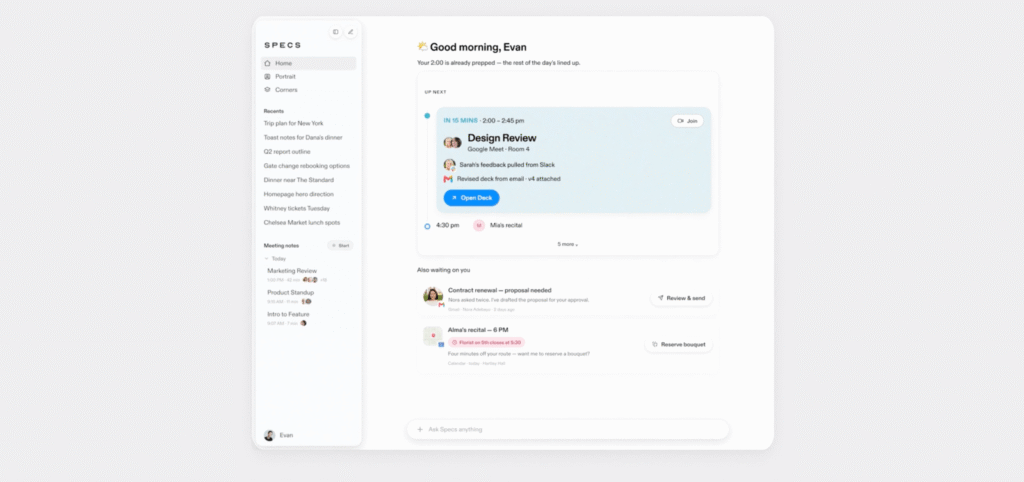Open Trip plan for New York recent
The width and height of the screenshot is (1024, 482).
click(293, 123)
